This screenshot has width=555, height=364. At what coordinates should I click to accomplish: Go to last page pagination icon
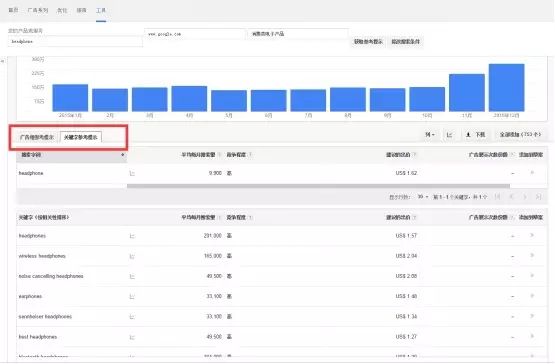click(538, 197)
